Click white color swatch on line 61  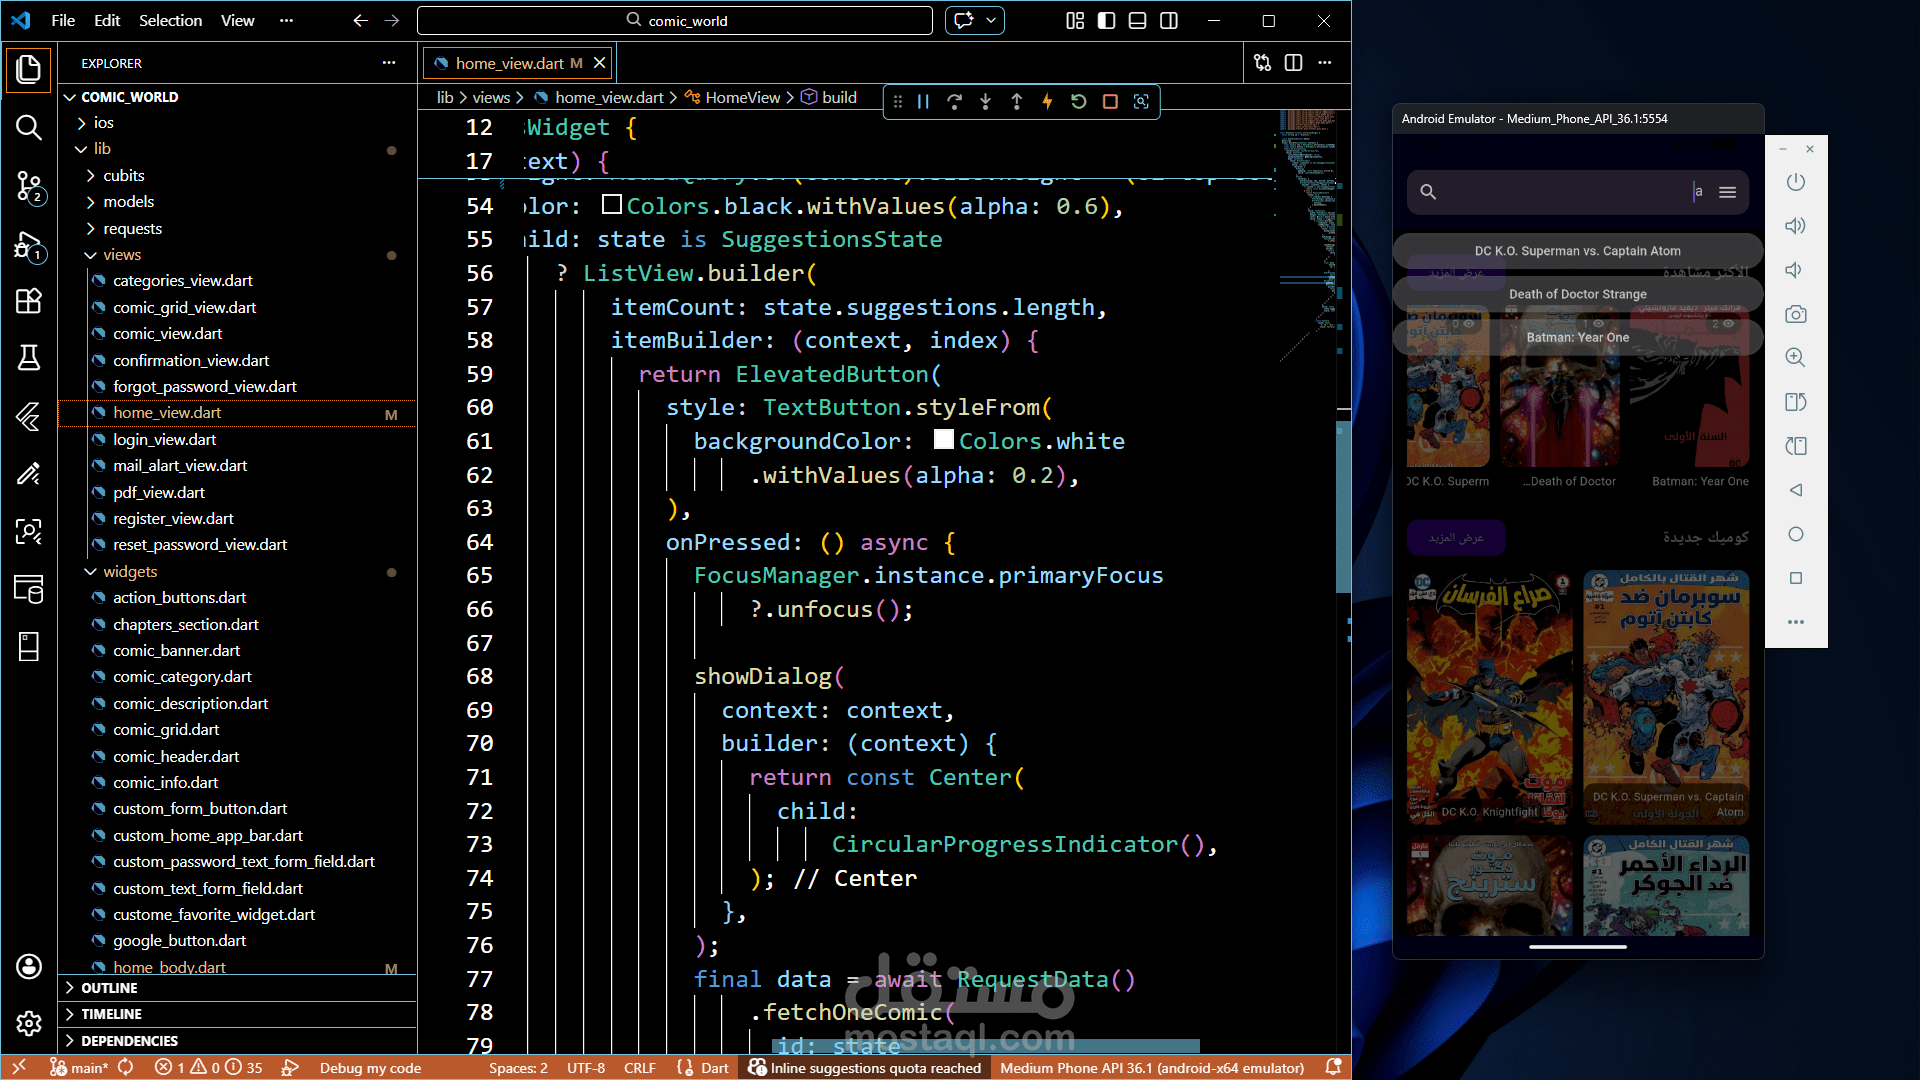pos(943,440)
